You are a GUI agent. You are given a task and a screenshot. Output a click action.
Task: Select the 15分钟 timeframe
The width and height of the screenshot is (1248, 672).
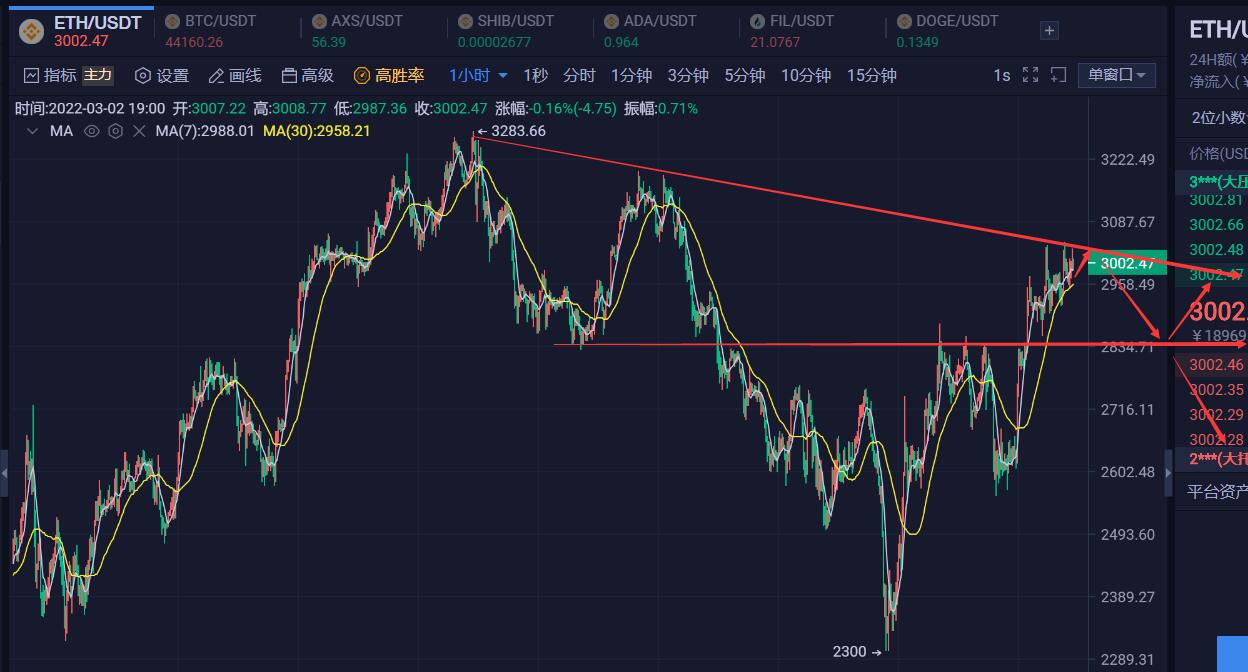871,75
